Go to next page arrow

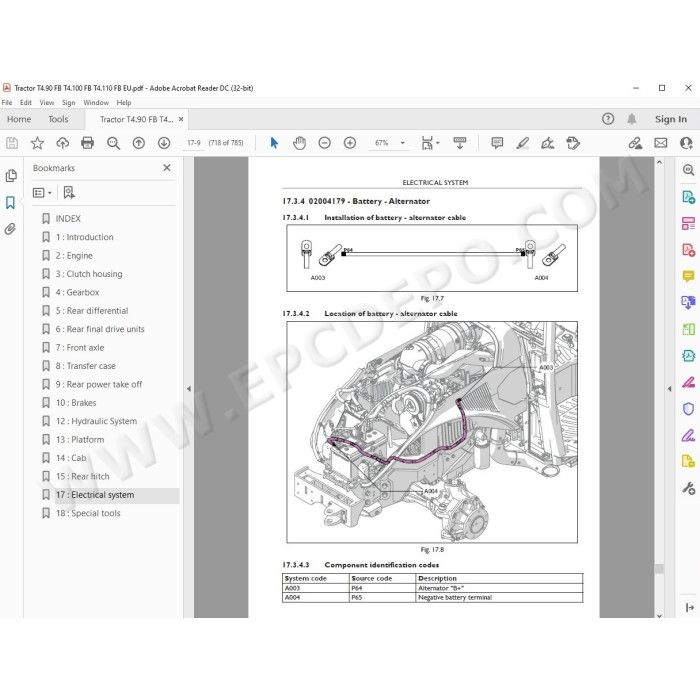(164, 143)
